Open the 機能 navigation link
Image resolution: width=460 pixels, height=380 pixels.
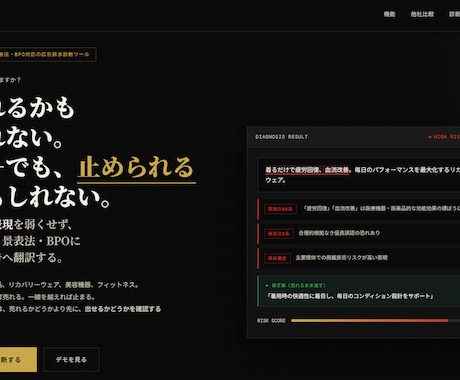[x=389, y=14]
